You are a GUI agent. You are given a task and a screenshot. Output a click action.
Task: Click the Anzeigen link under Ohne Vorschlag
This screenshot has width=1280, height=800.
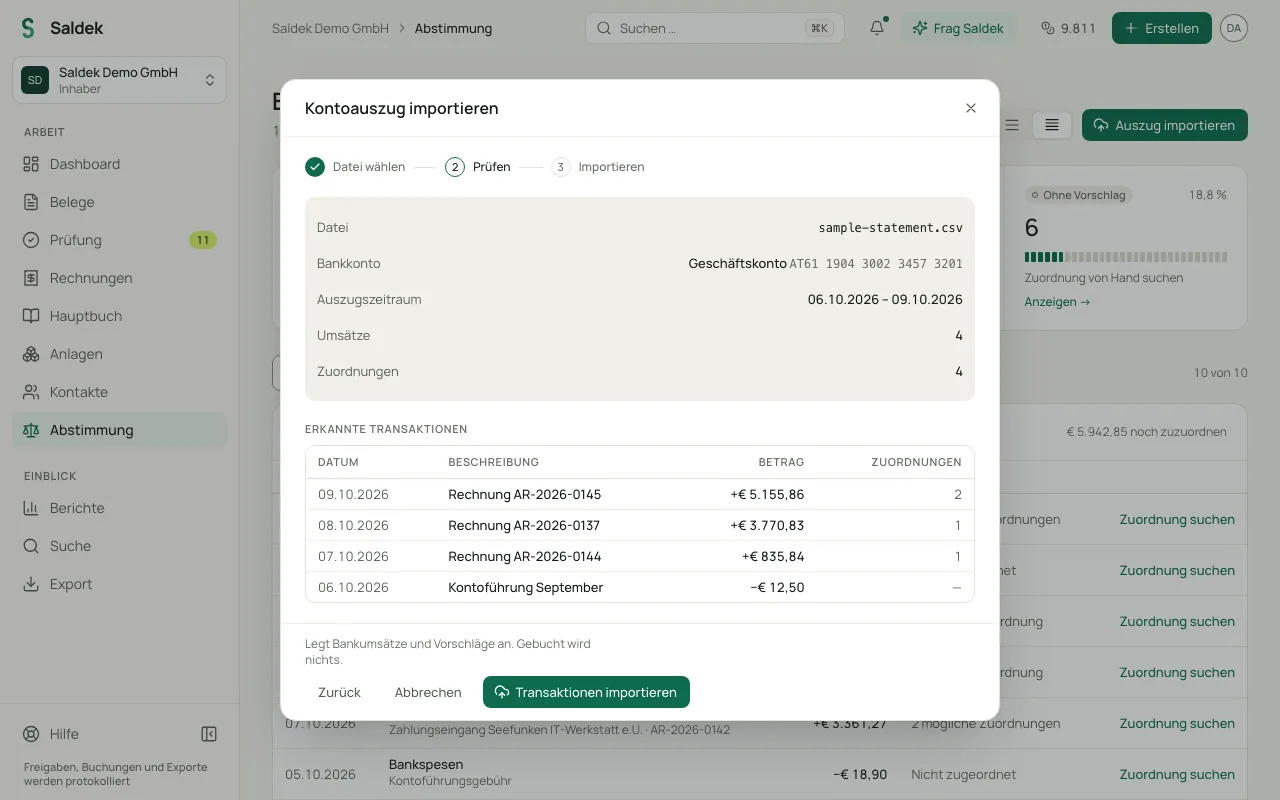click(x=1057, y=302)
